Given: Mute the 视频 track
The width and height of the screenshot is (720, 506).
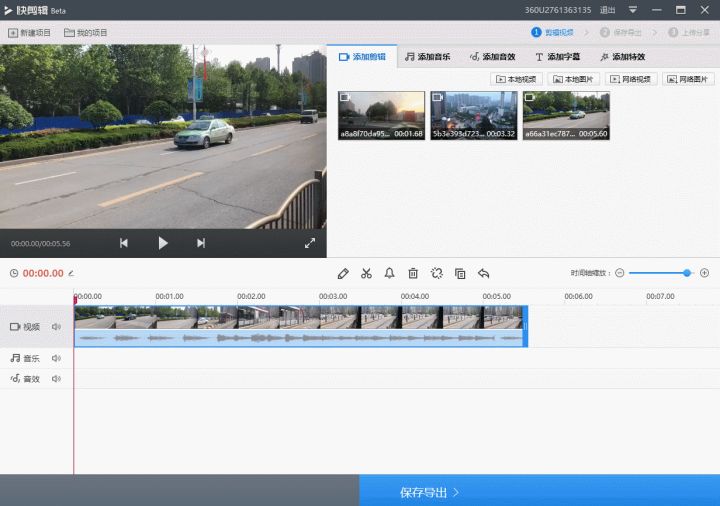Looking at the screenshot, I should [57, 327].
